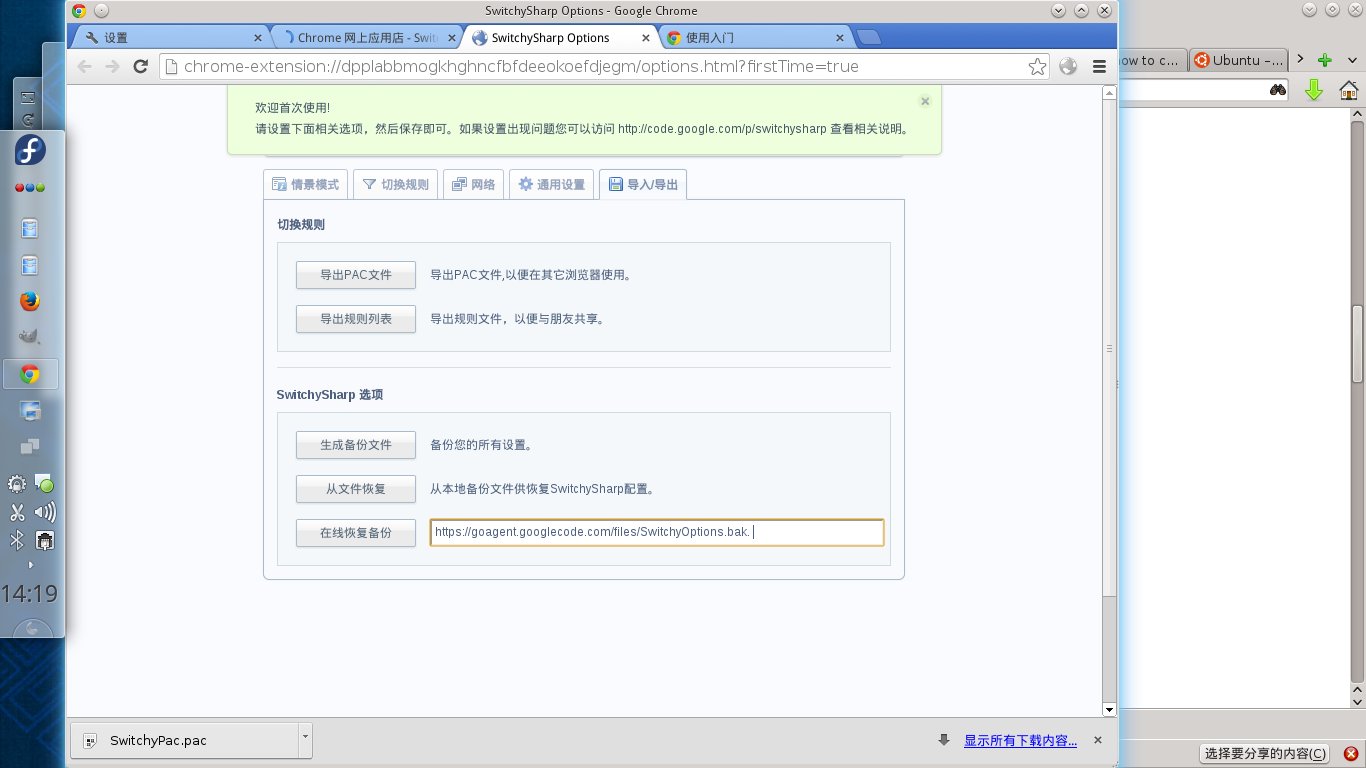
Task: Add new tab with green plus in background browser
Action: 1324,60
